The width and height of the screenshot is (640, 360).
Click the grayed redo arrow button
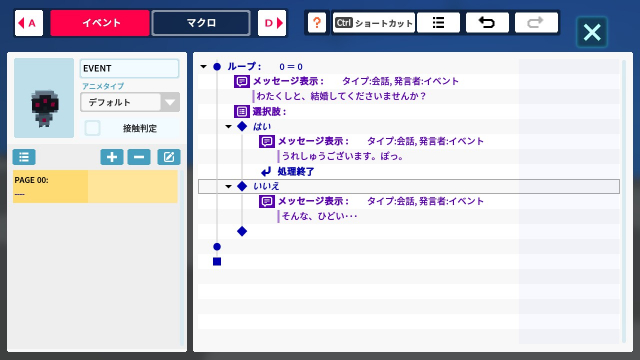[536, 22]
